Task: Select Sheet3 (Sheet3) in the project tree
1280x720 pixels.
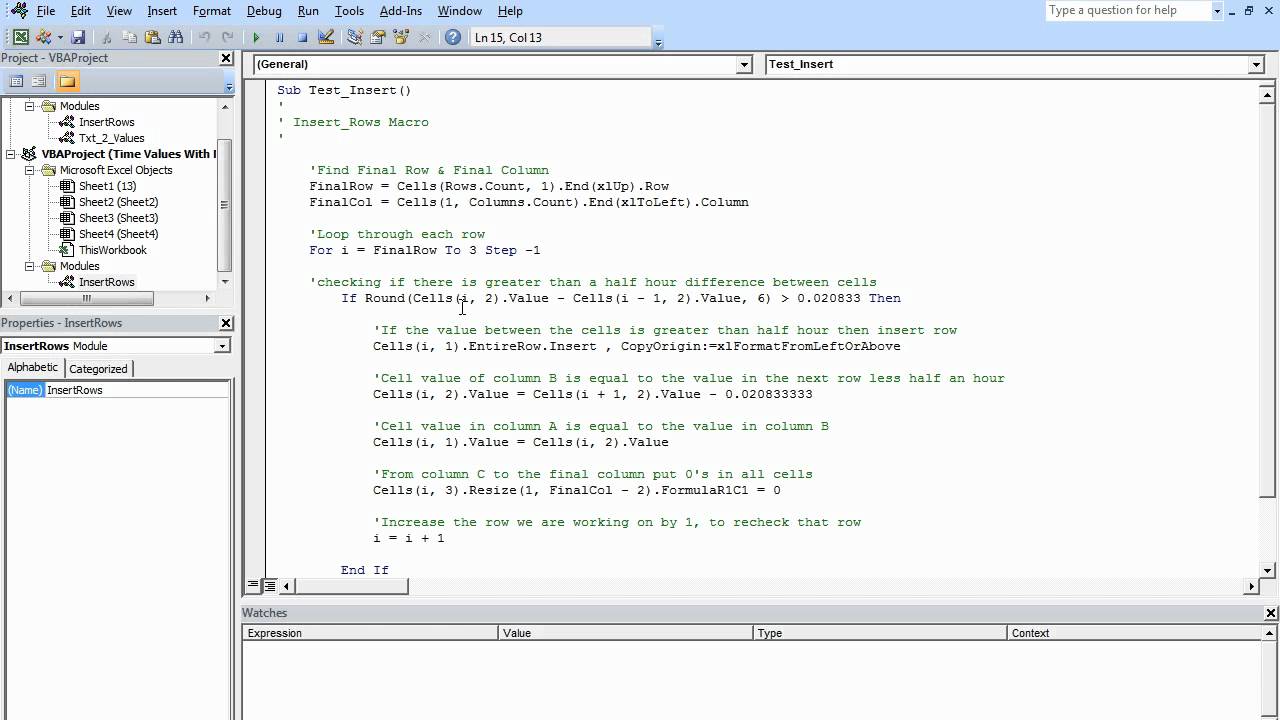Action: click(x=118, y=218)
